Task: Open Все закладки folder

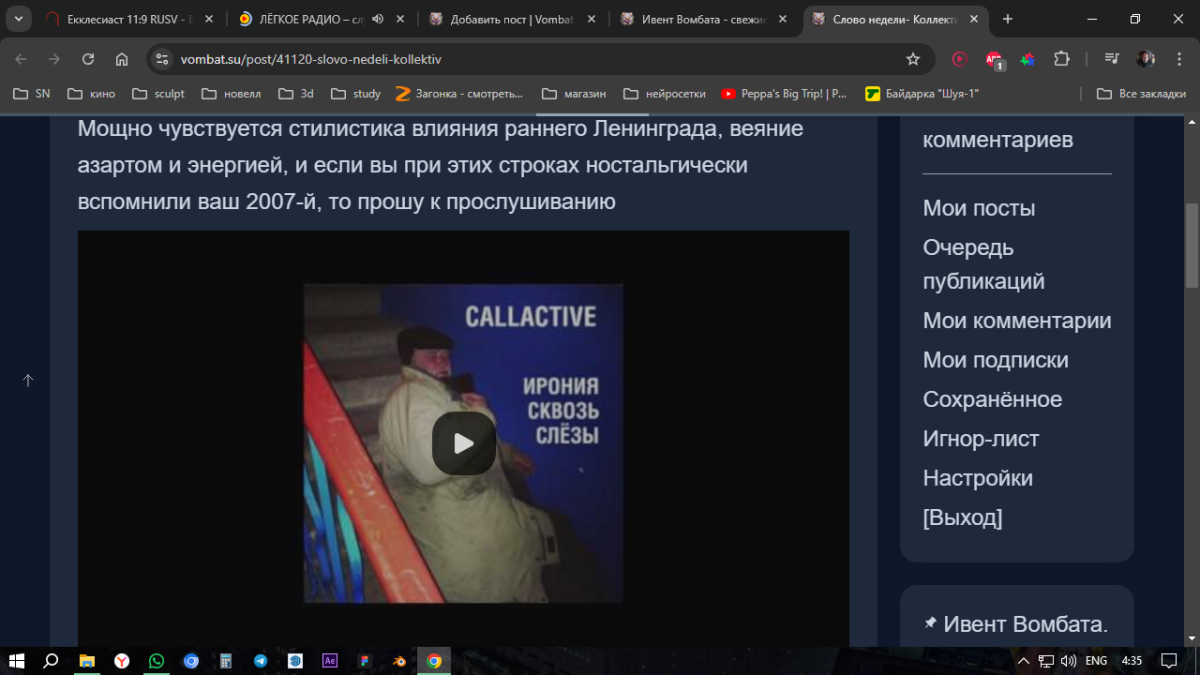Action: click(x=1141, y=94)
